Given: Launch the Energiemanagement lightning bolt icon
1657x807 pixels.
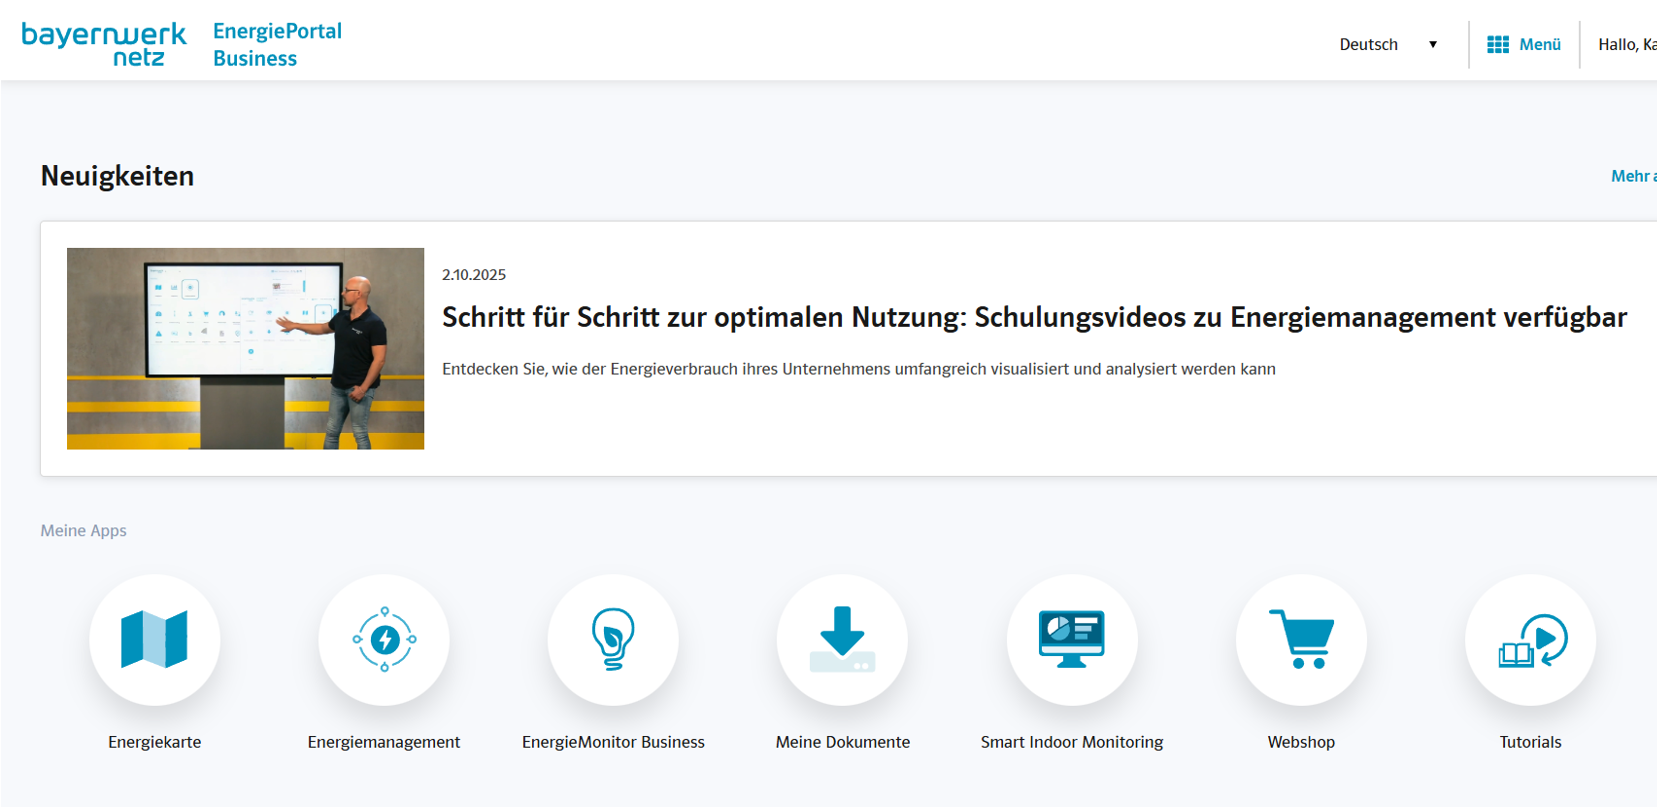Looking at the screenshot, I should point(384,640).
